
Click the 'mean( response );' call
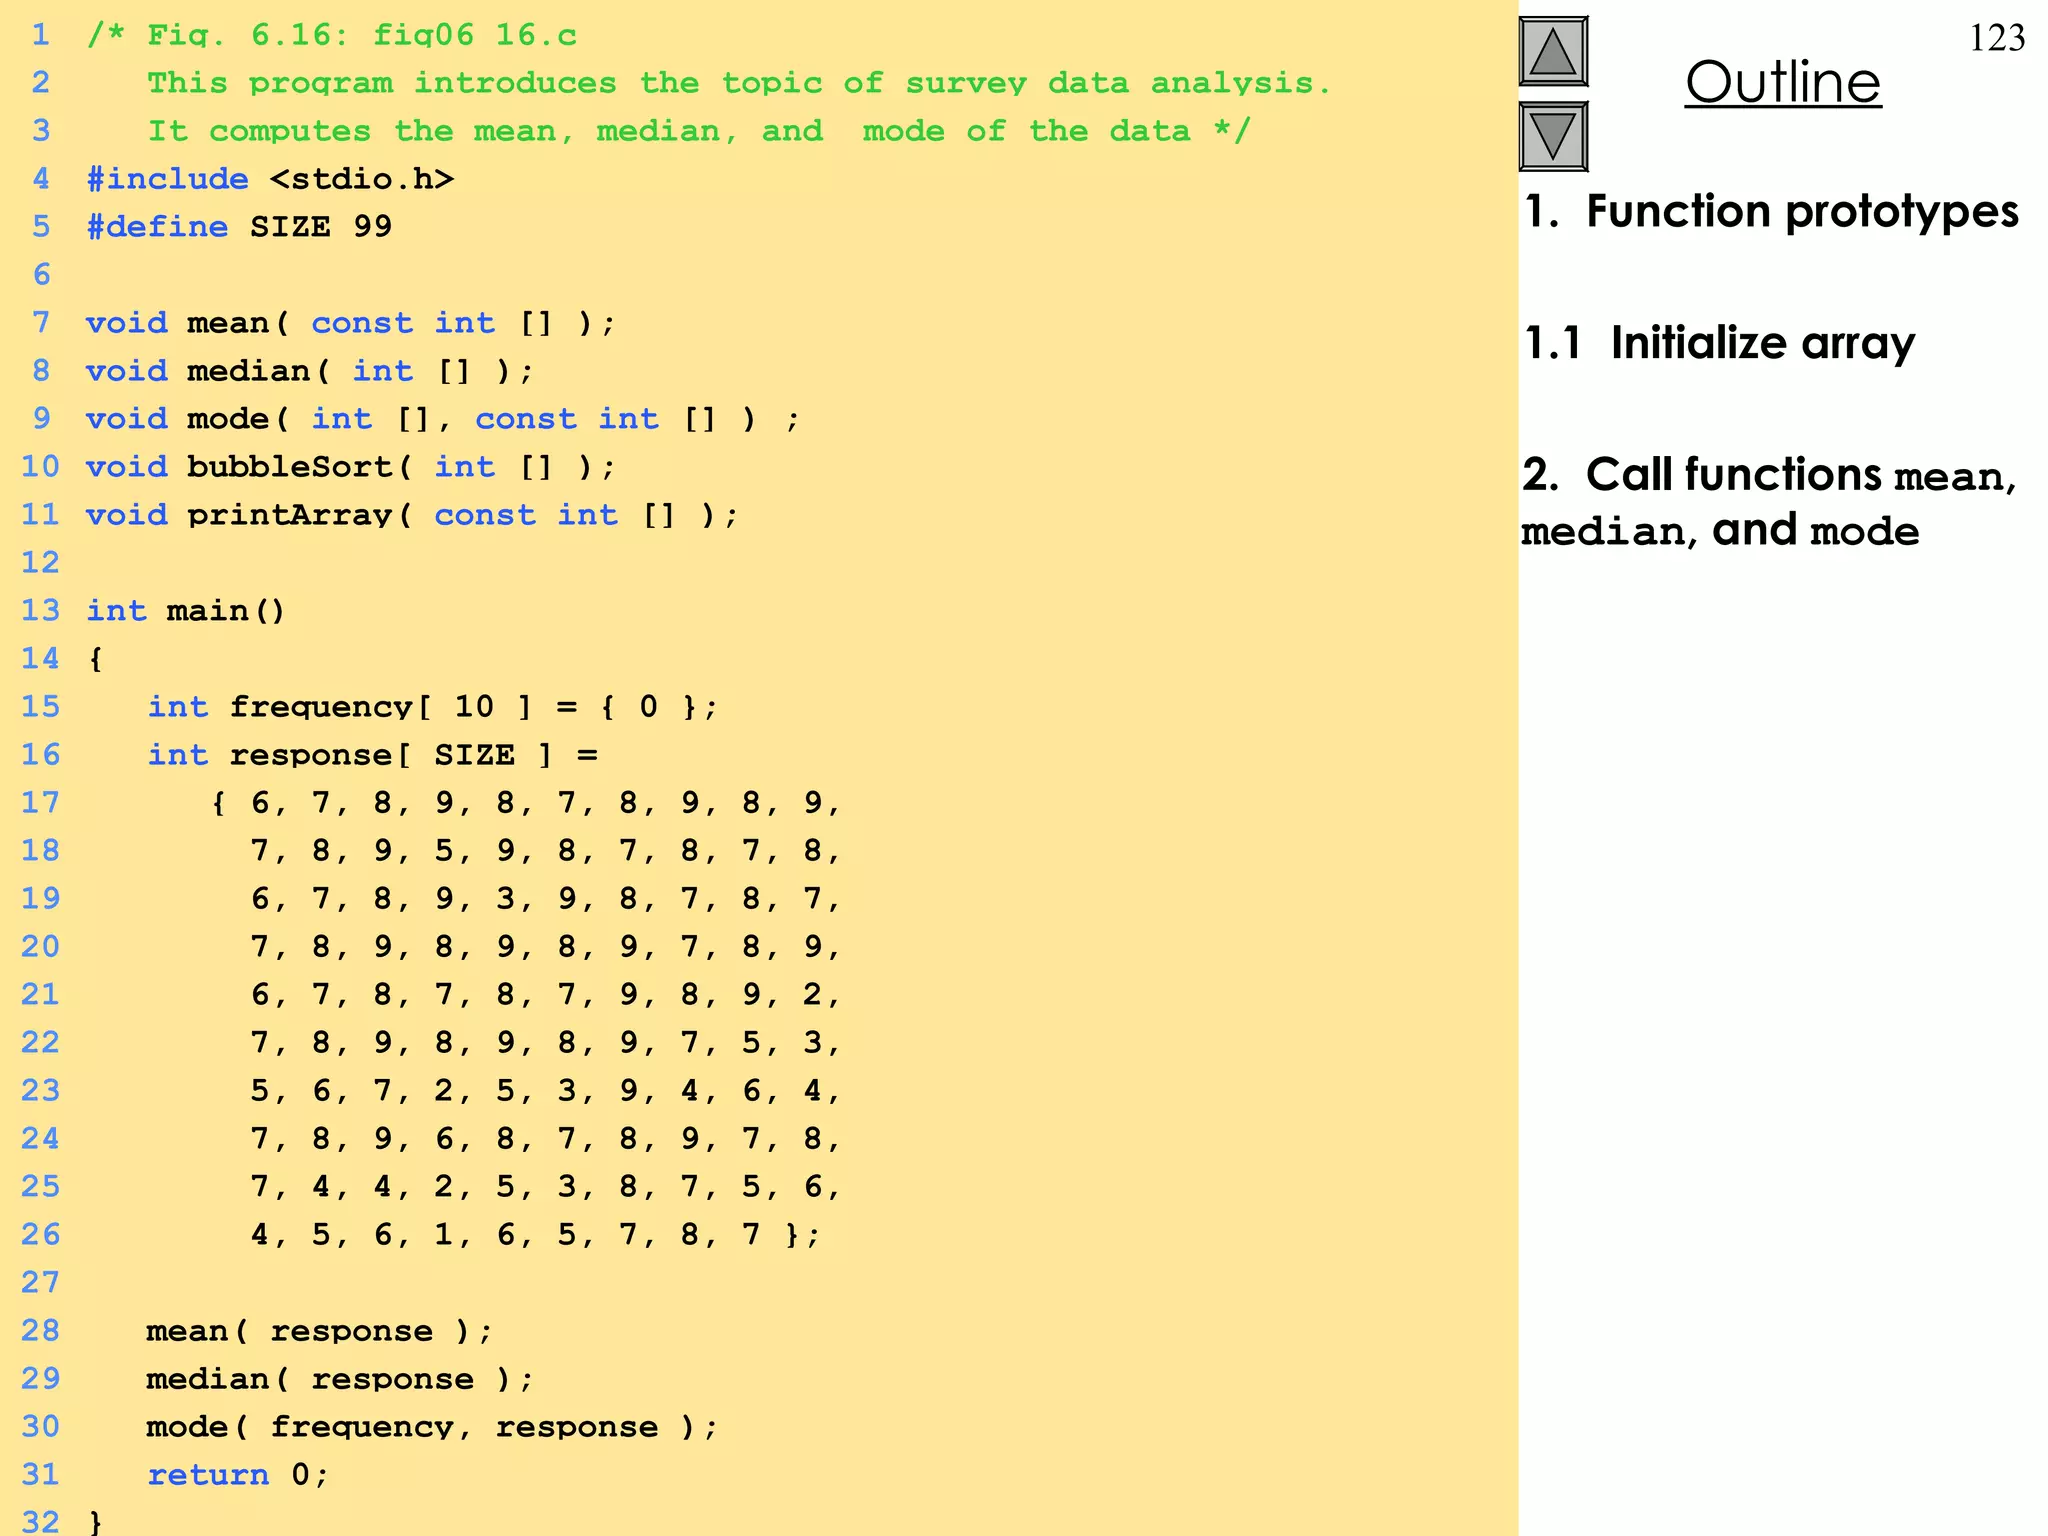coord(320,1331)
